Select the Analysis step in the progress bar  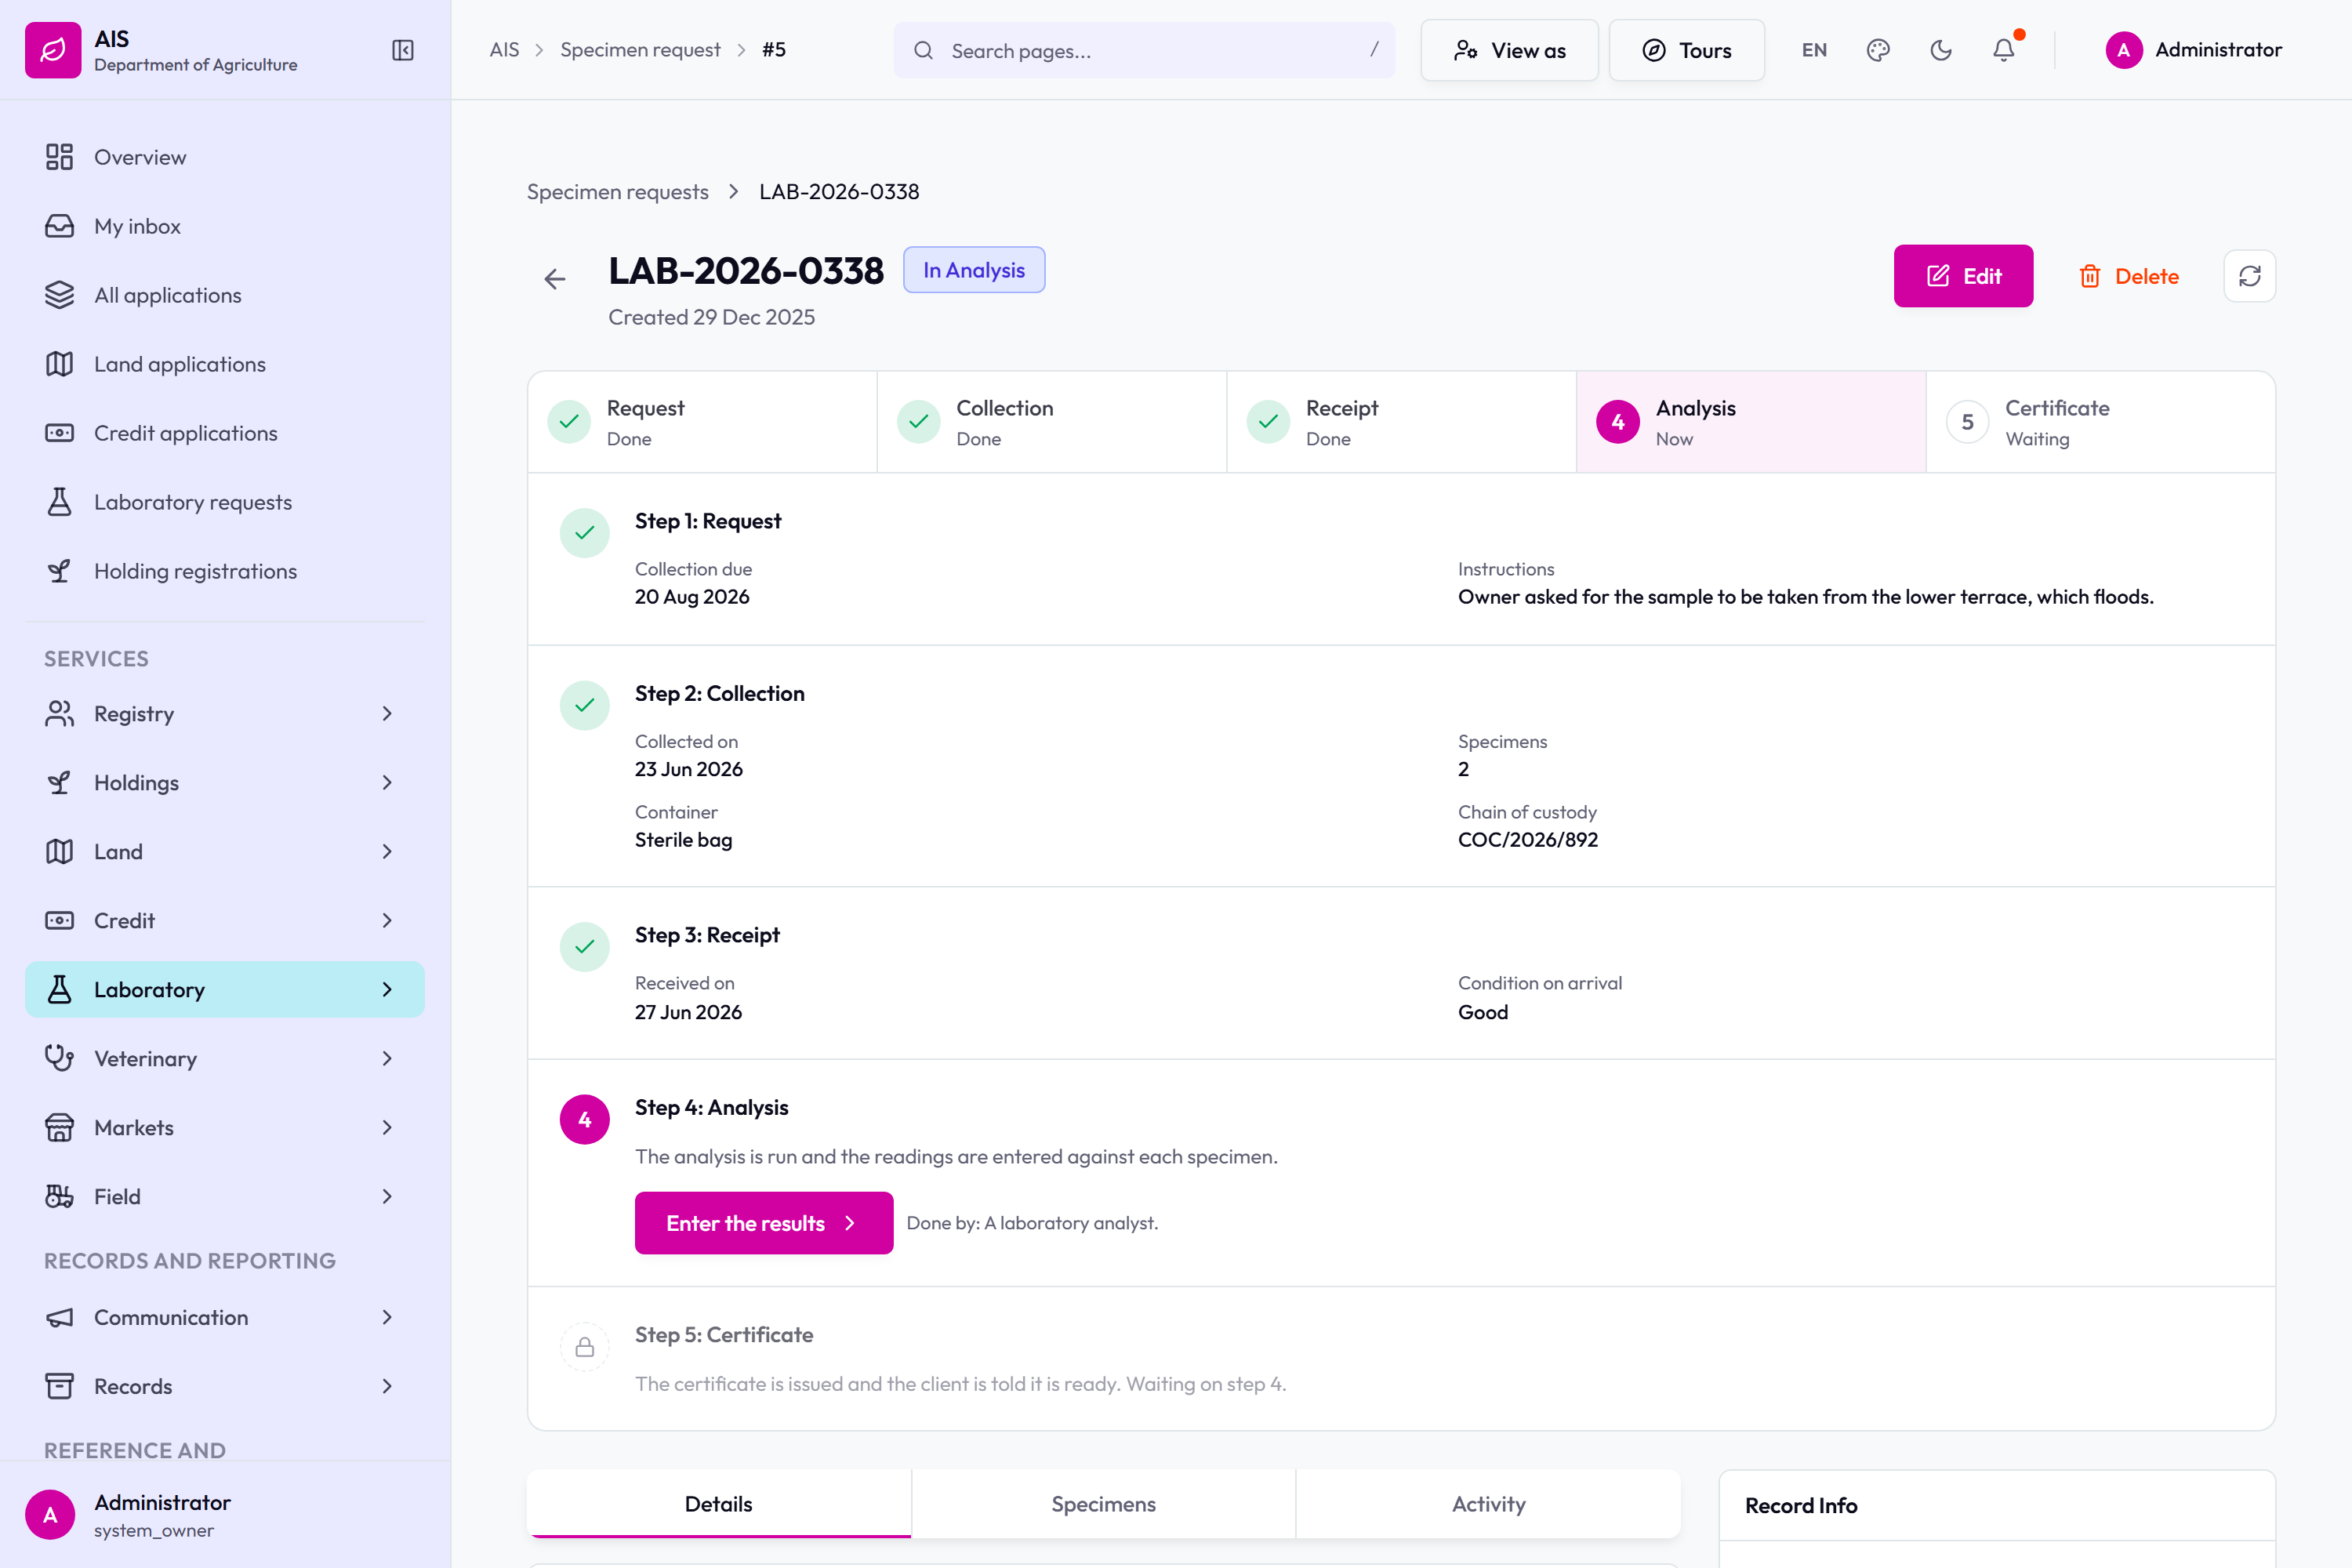click(x=1751, y=422)
